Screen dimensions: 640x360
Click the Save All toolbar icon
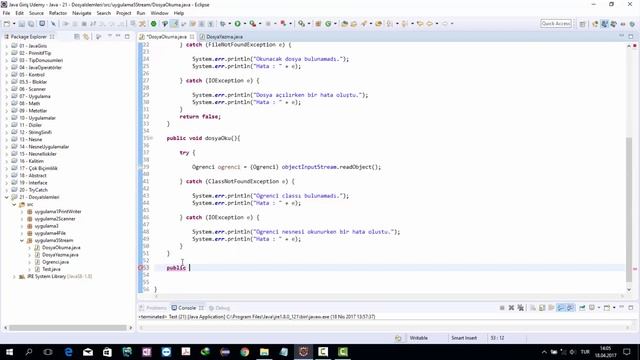coord(31,24)
